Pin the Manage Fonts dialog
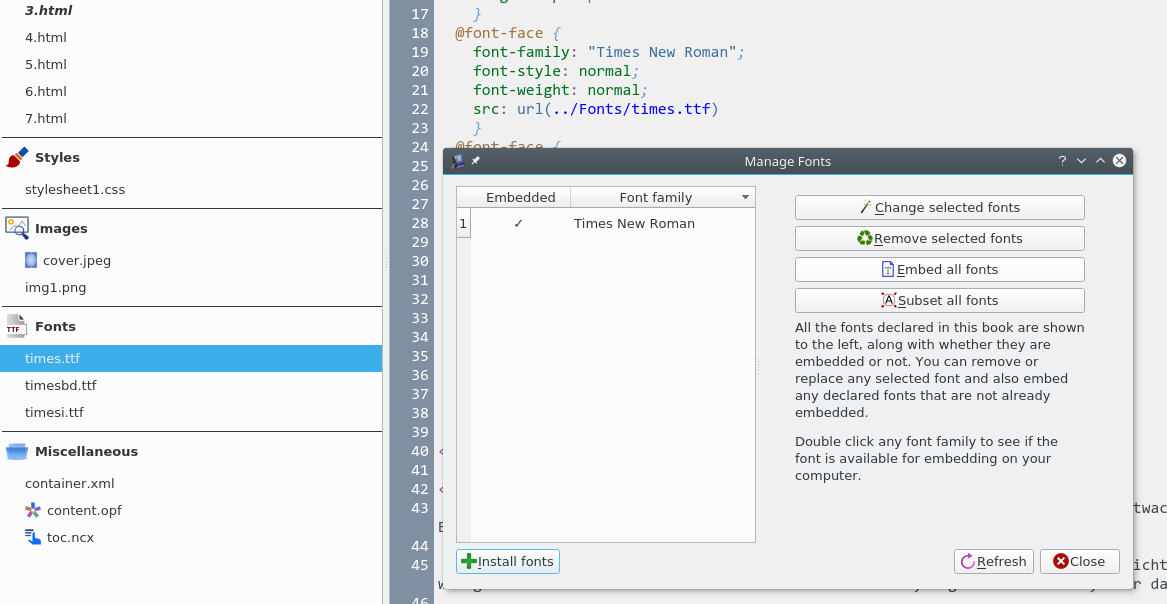This screenshot has width=1167, height=604. pos(476,161)
